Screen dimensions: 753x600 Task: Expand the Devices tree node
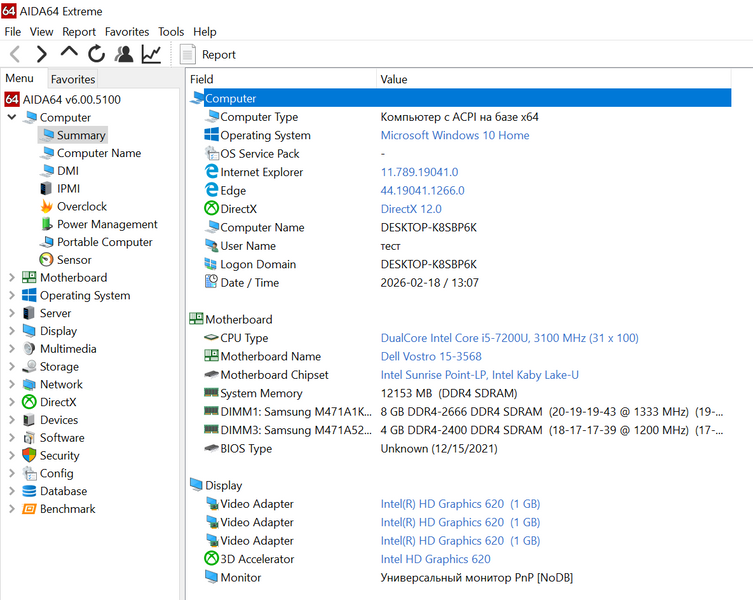[x=12, y=420]
